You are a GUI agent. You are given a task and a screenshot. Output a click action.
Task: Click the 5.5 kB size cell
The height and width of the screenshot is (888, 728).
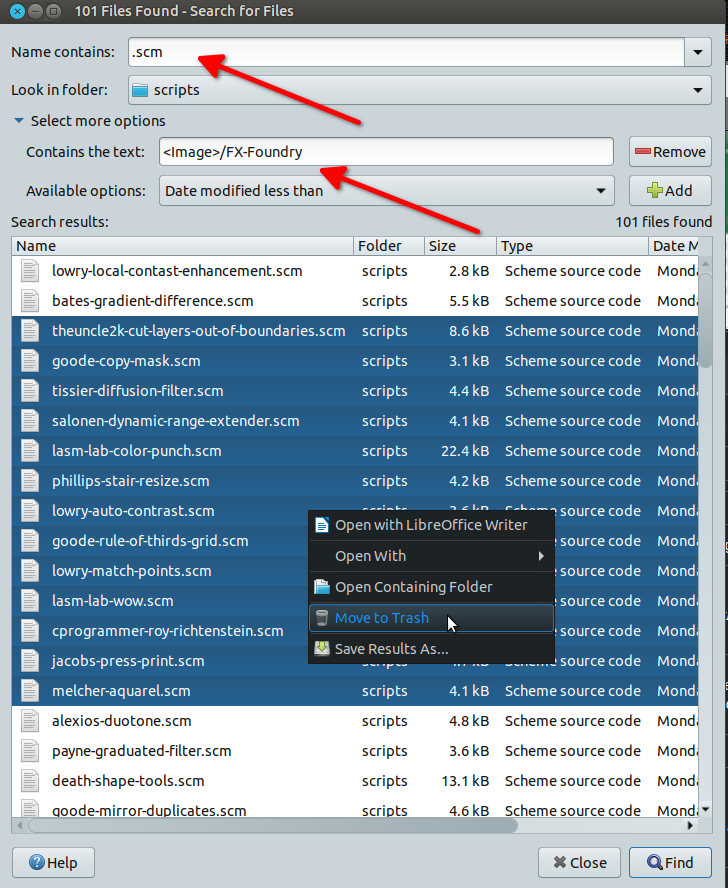pyautogui.click(x=469, y=301)
